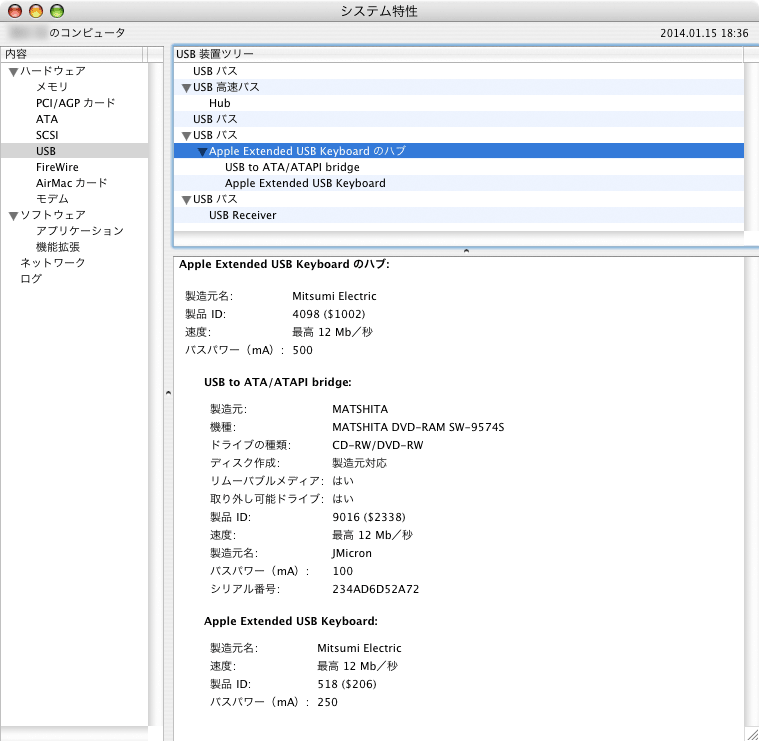Click the Mitsumi Electric value under hub details
Screen dimensions: 759x741
tap(334, 296)
